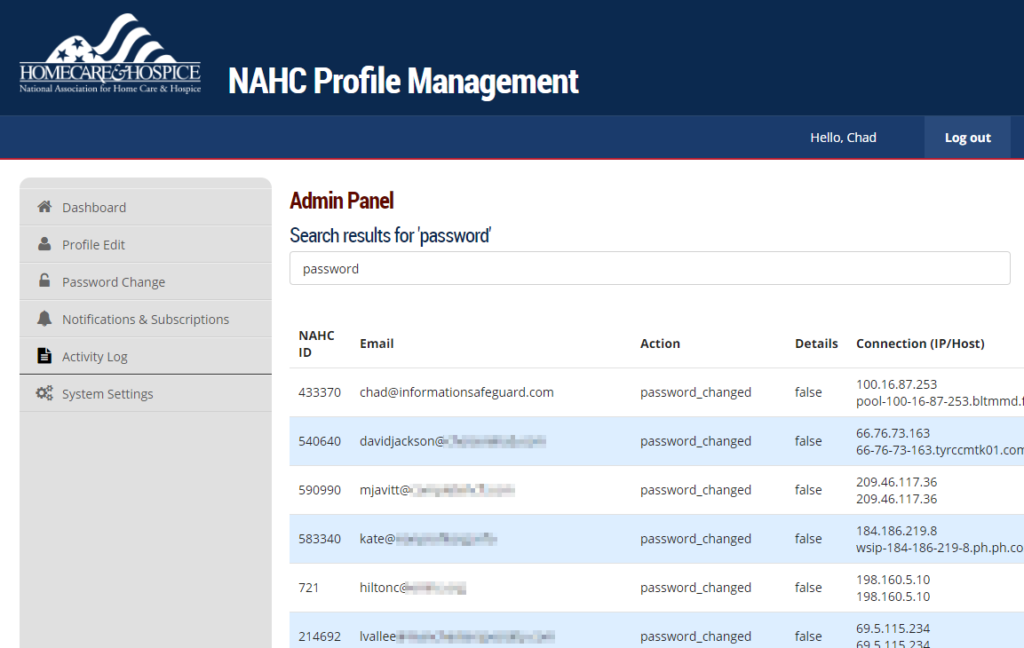Click the Connection (IP/Host) column header
The image size is (1024, 648).
pyautogui.click(x=920, y=343)
